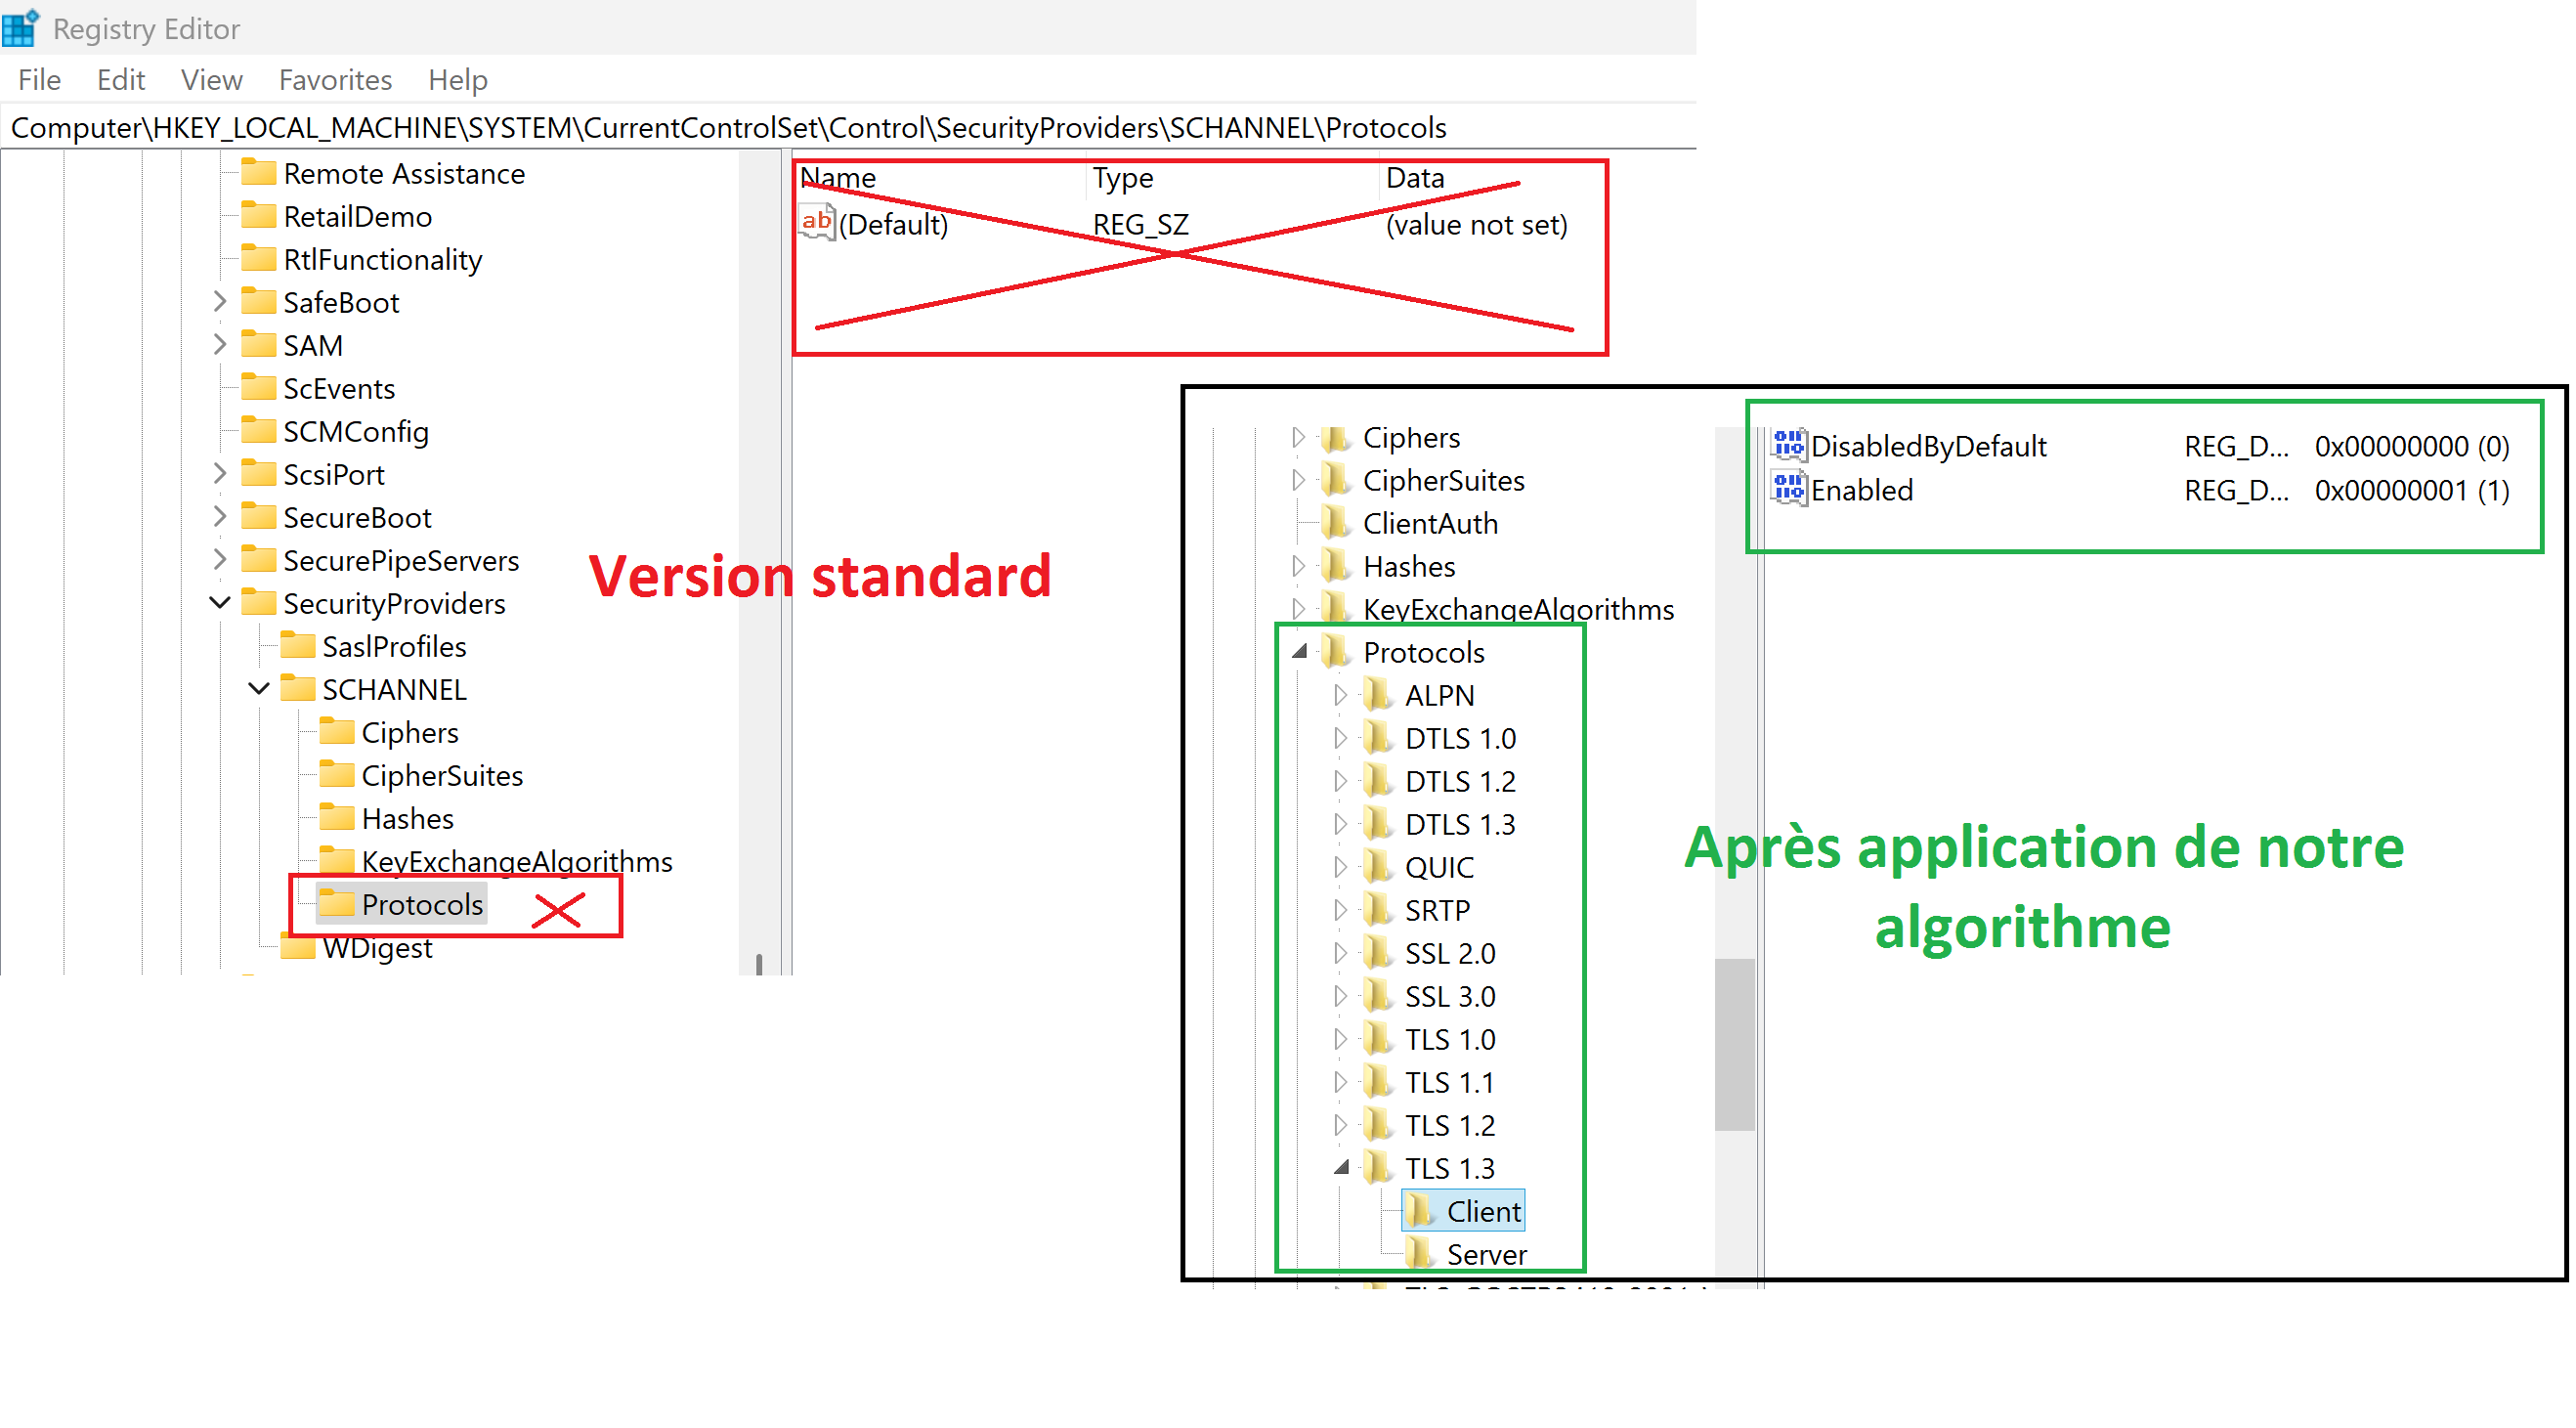
Task: Click the TLS 1.2 folder icon
Action: click(1378, 1124)
